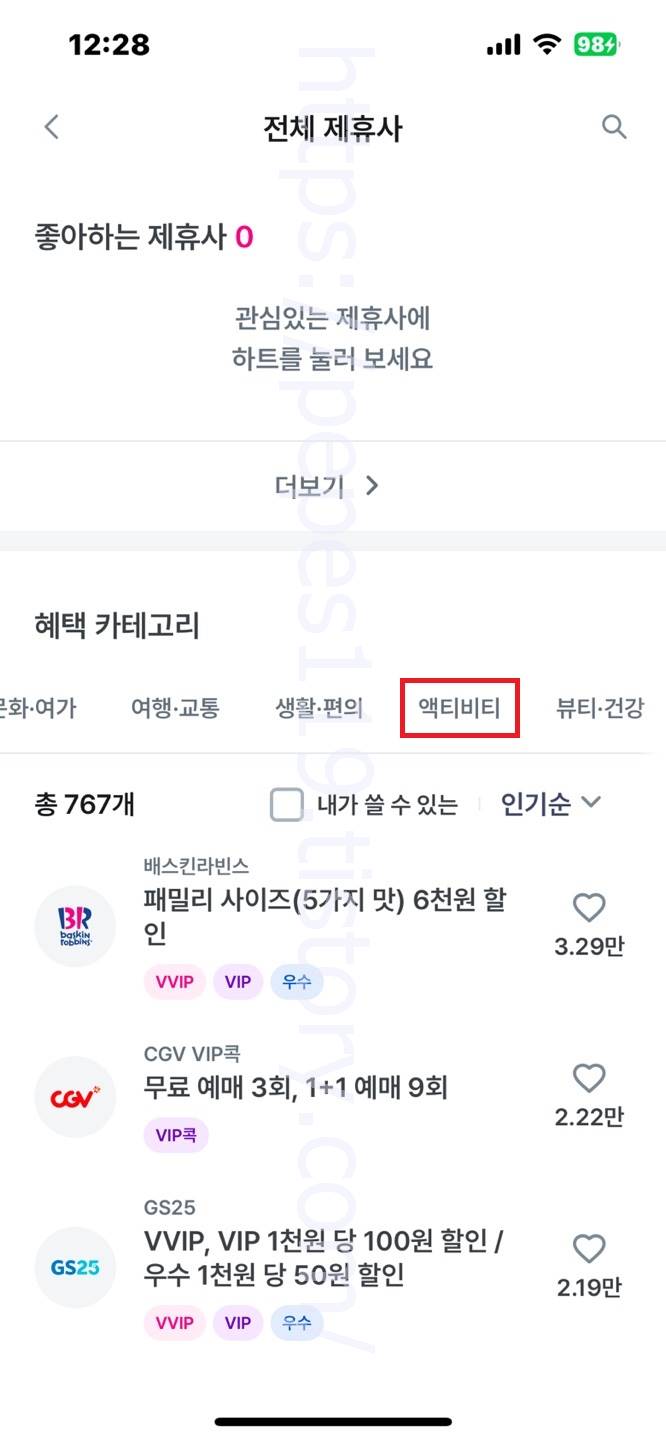Open 무료 예매 3회 CGV offer
The height and width of the screenshot is (1440, 666).
pyautogui.click(x=296, y=1087)
